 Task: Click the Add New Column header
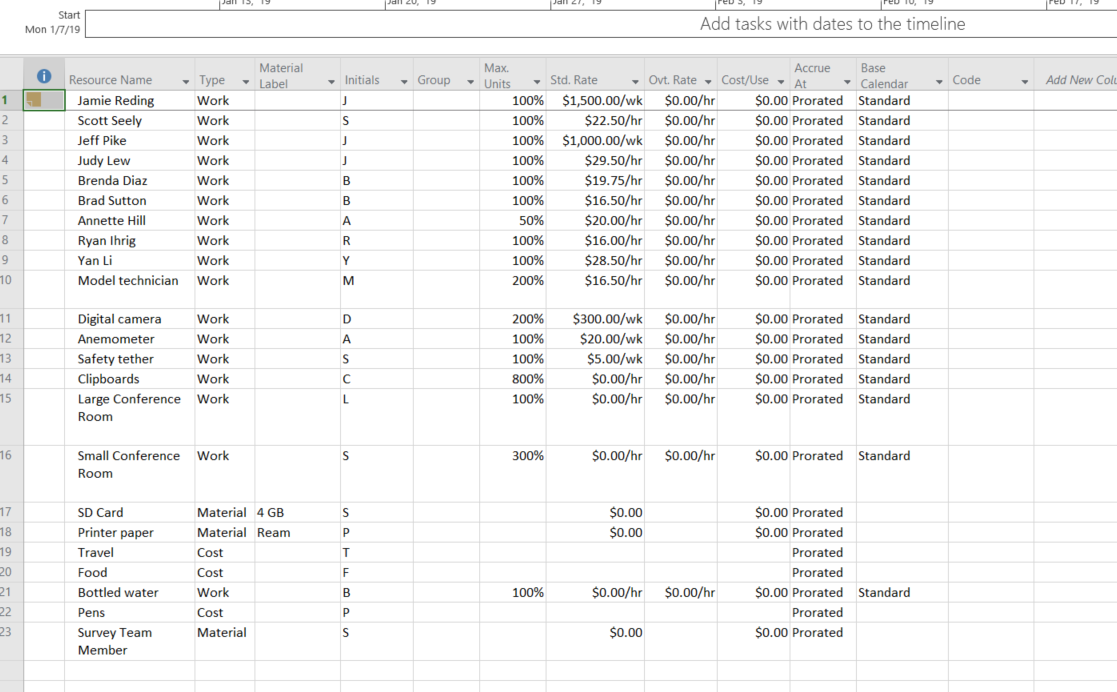tap(1078, 79)
